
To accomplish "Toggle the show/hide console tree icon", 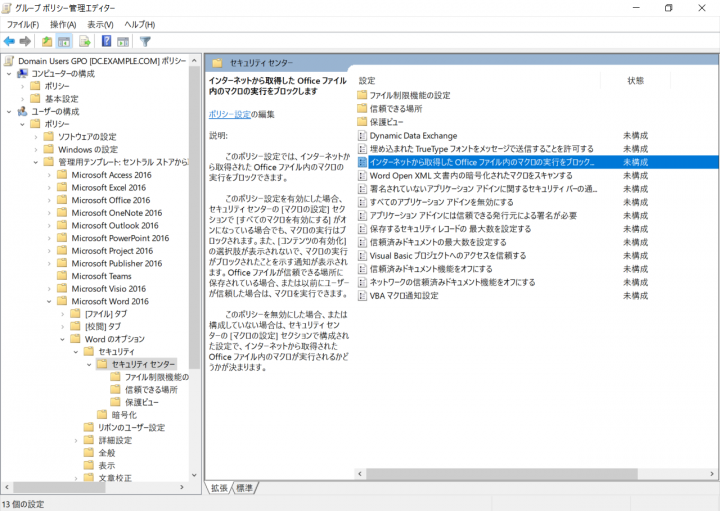I will point(64,41).
